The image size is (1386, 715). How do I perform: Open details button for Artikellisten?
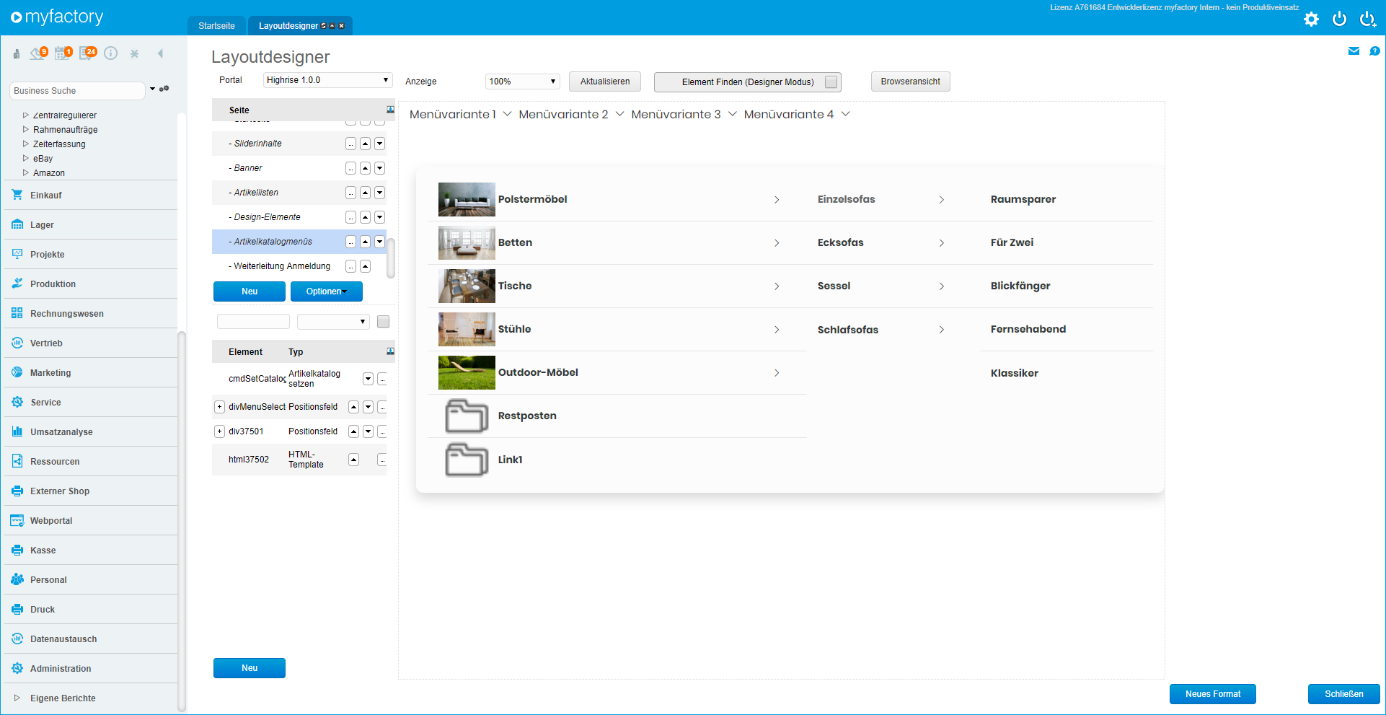tap(351, 193)
